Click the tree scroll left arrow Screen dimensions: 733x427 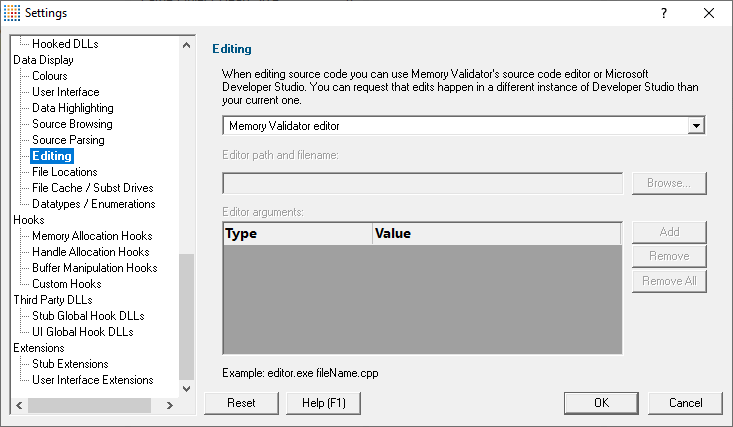click(x=19, y=405)
